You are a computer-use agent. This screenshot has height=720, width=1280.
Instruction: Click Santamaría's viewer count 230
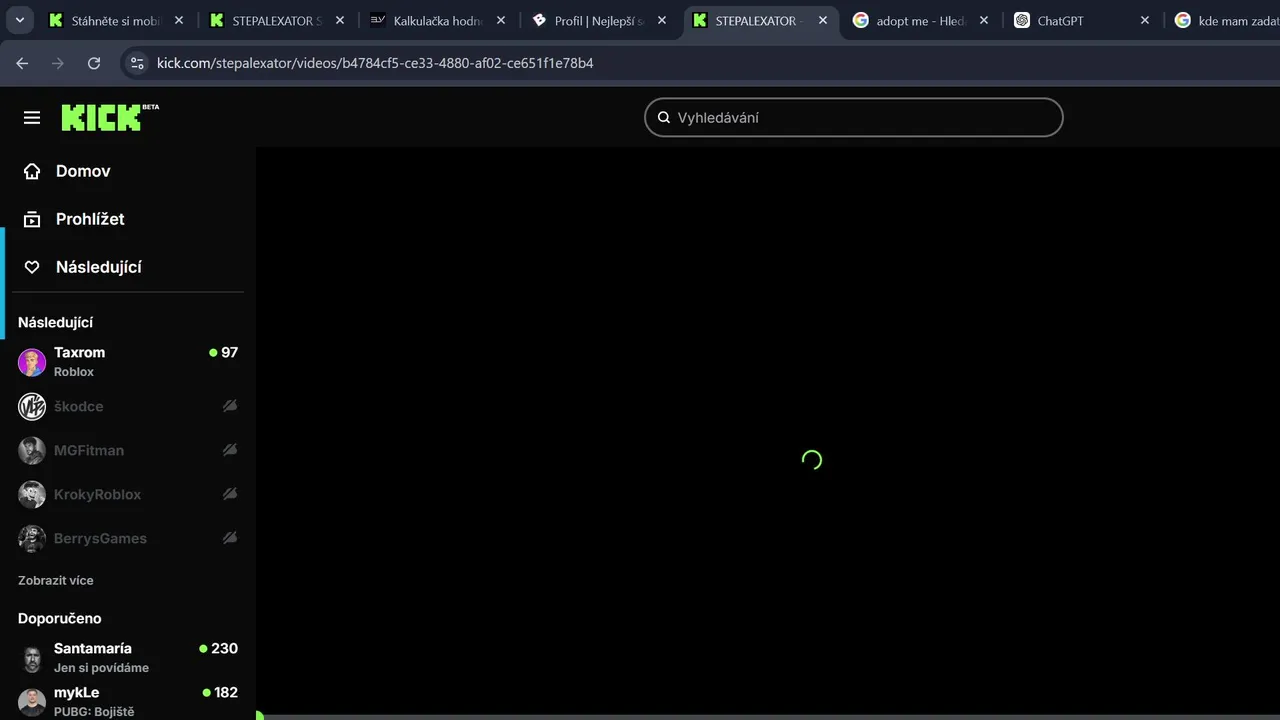224,648
